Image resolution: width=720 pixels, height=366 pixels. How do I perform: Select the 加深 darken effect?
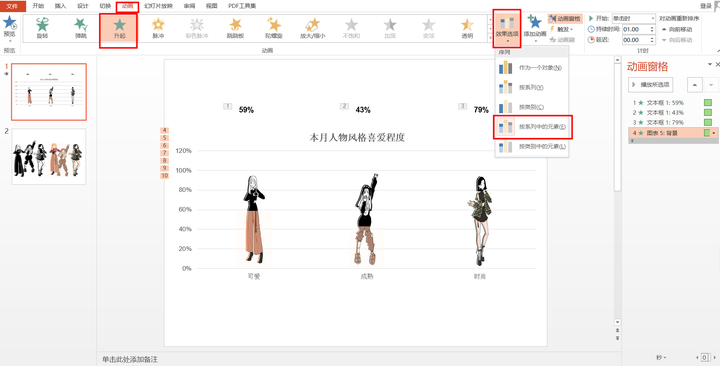(390, 28)
